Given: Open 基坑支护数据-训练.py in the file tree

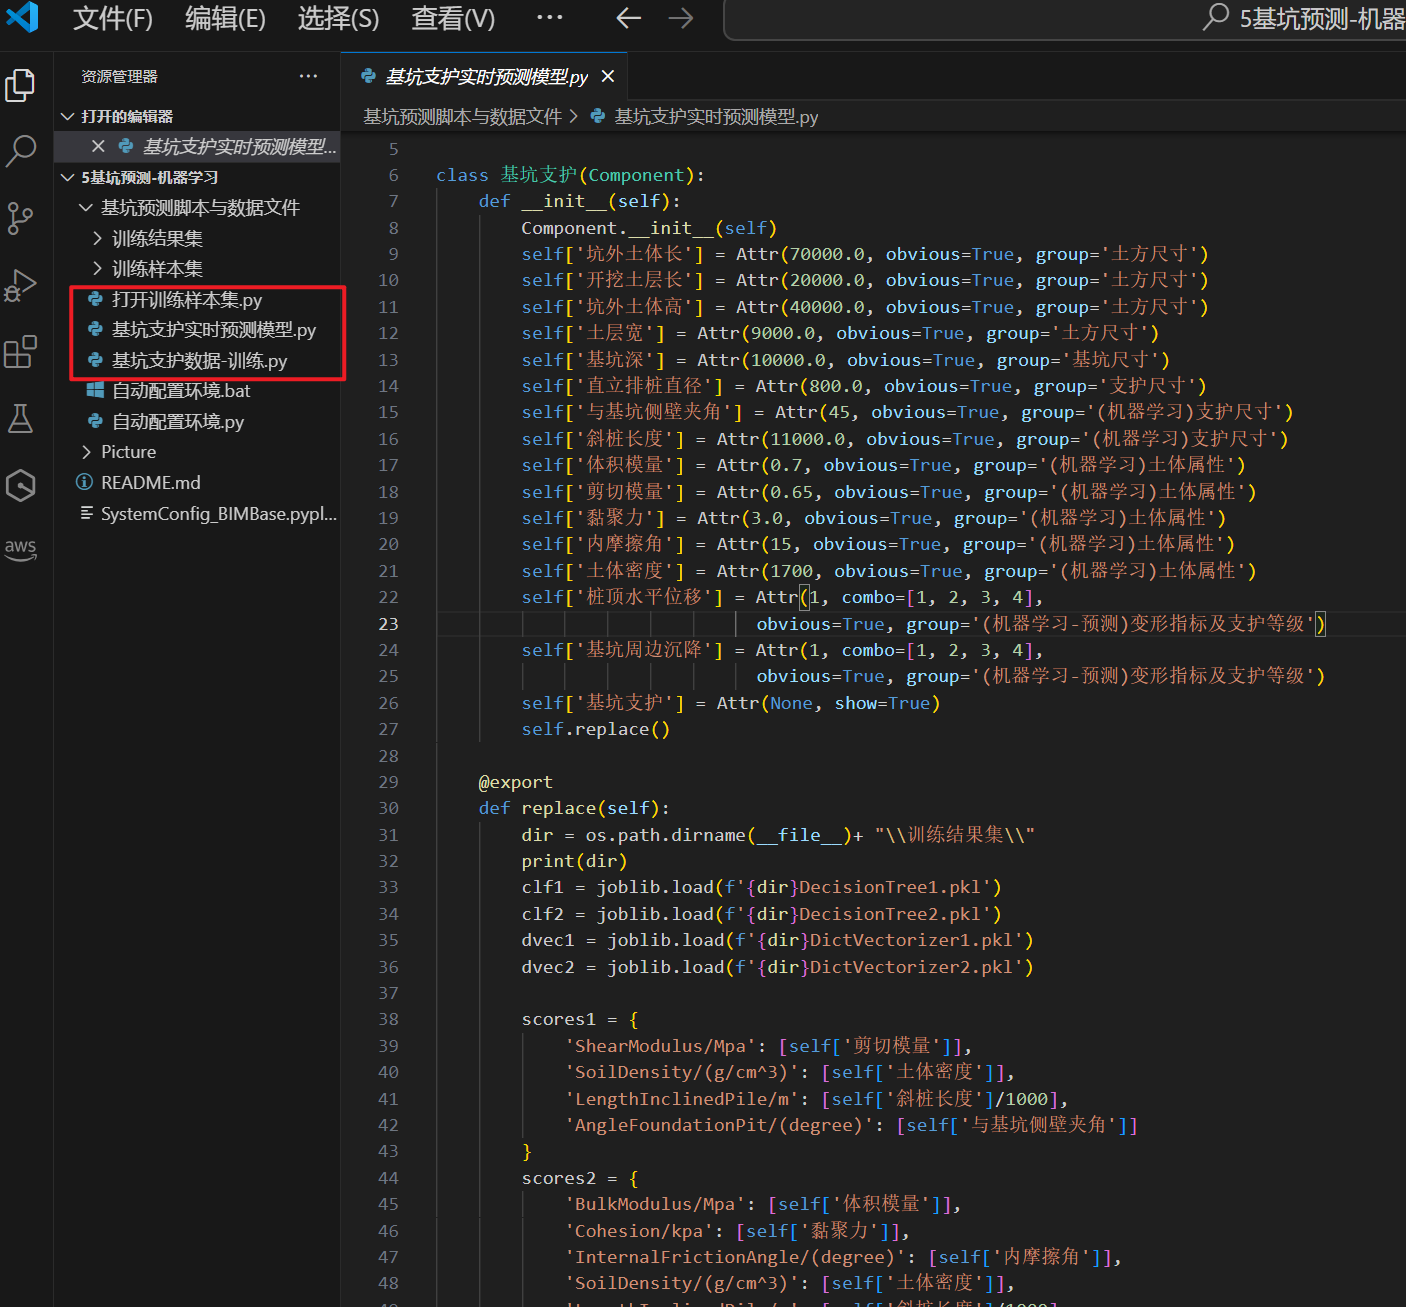Looking at the screenshot, I should click(199, 361).
